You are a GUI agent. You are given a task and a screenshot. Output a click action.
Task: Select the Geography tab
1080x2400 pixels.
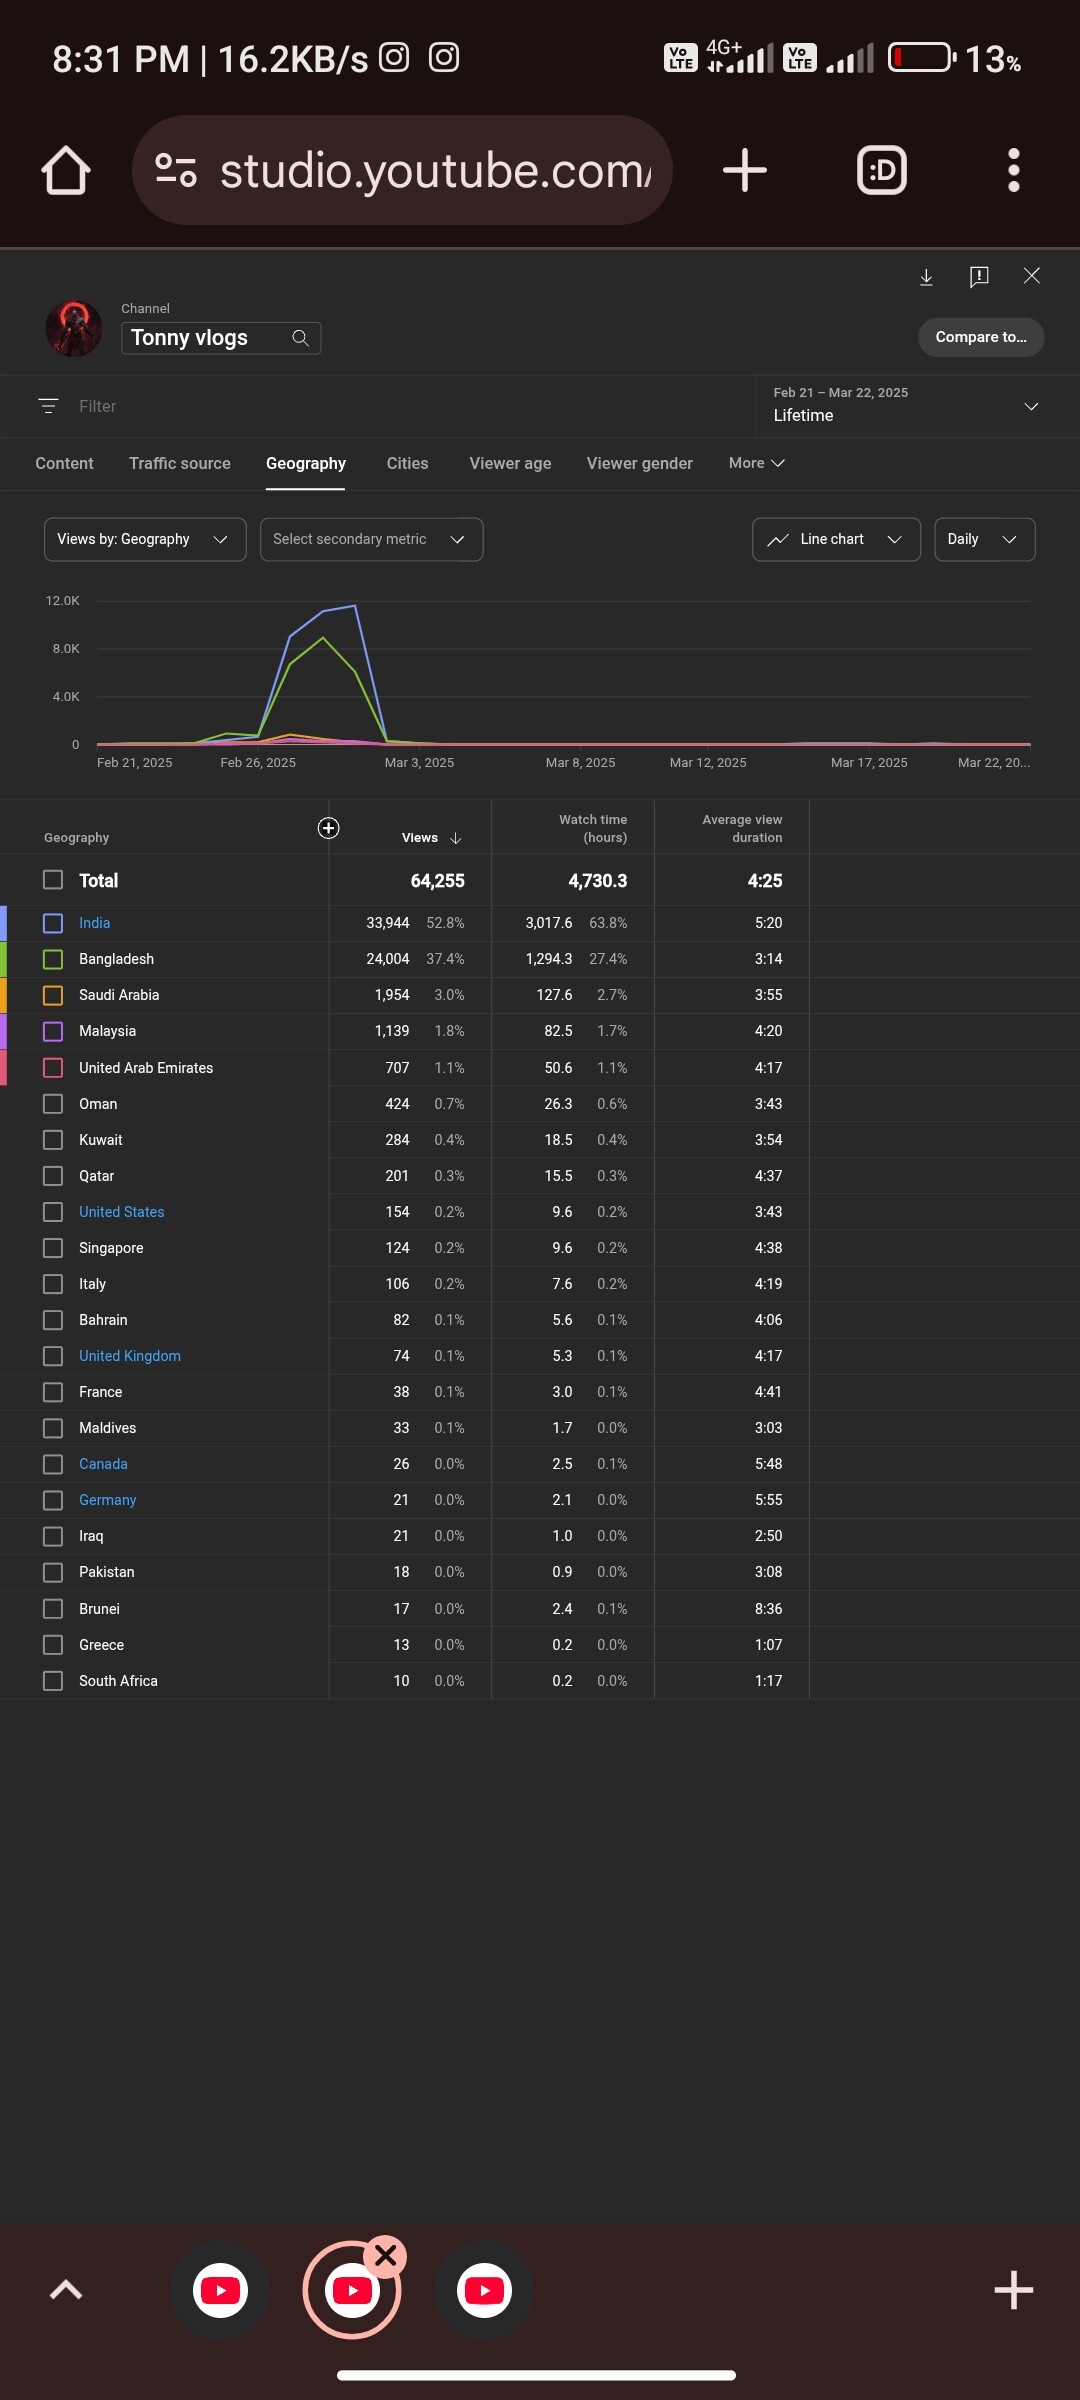point(306,463)
